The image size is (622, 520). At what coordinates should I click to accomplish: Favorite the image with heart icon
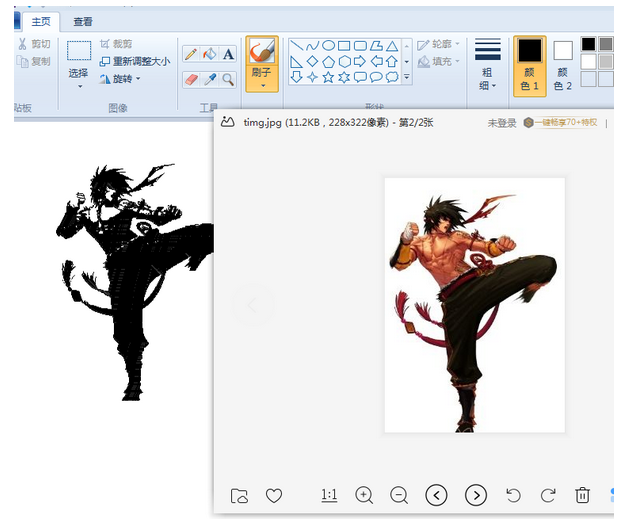tap(274, 495)
